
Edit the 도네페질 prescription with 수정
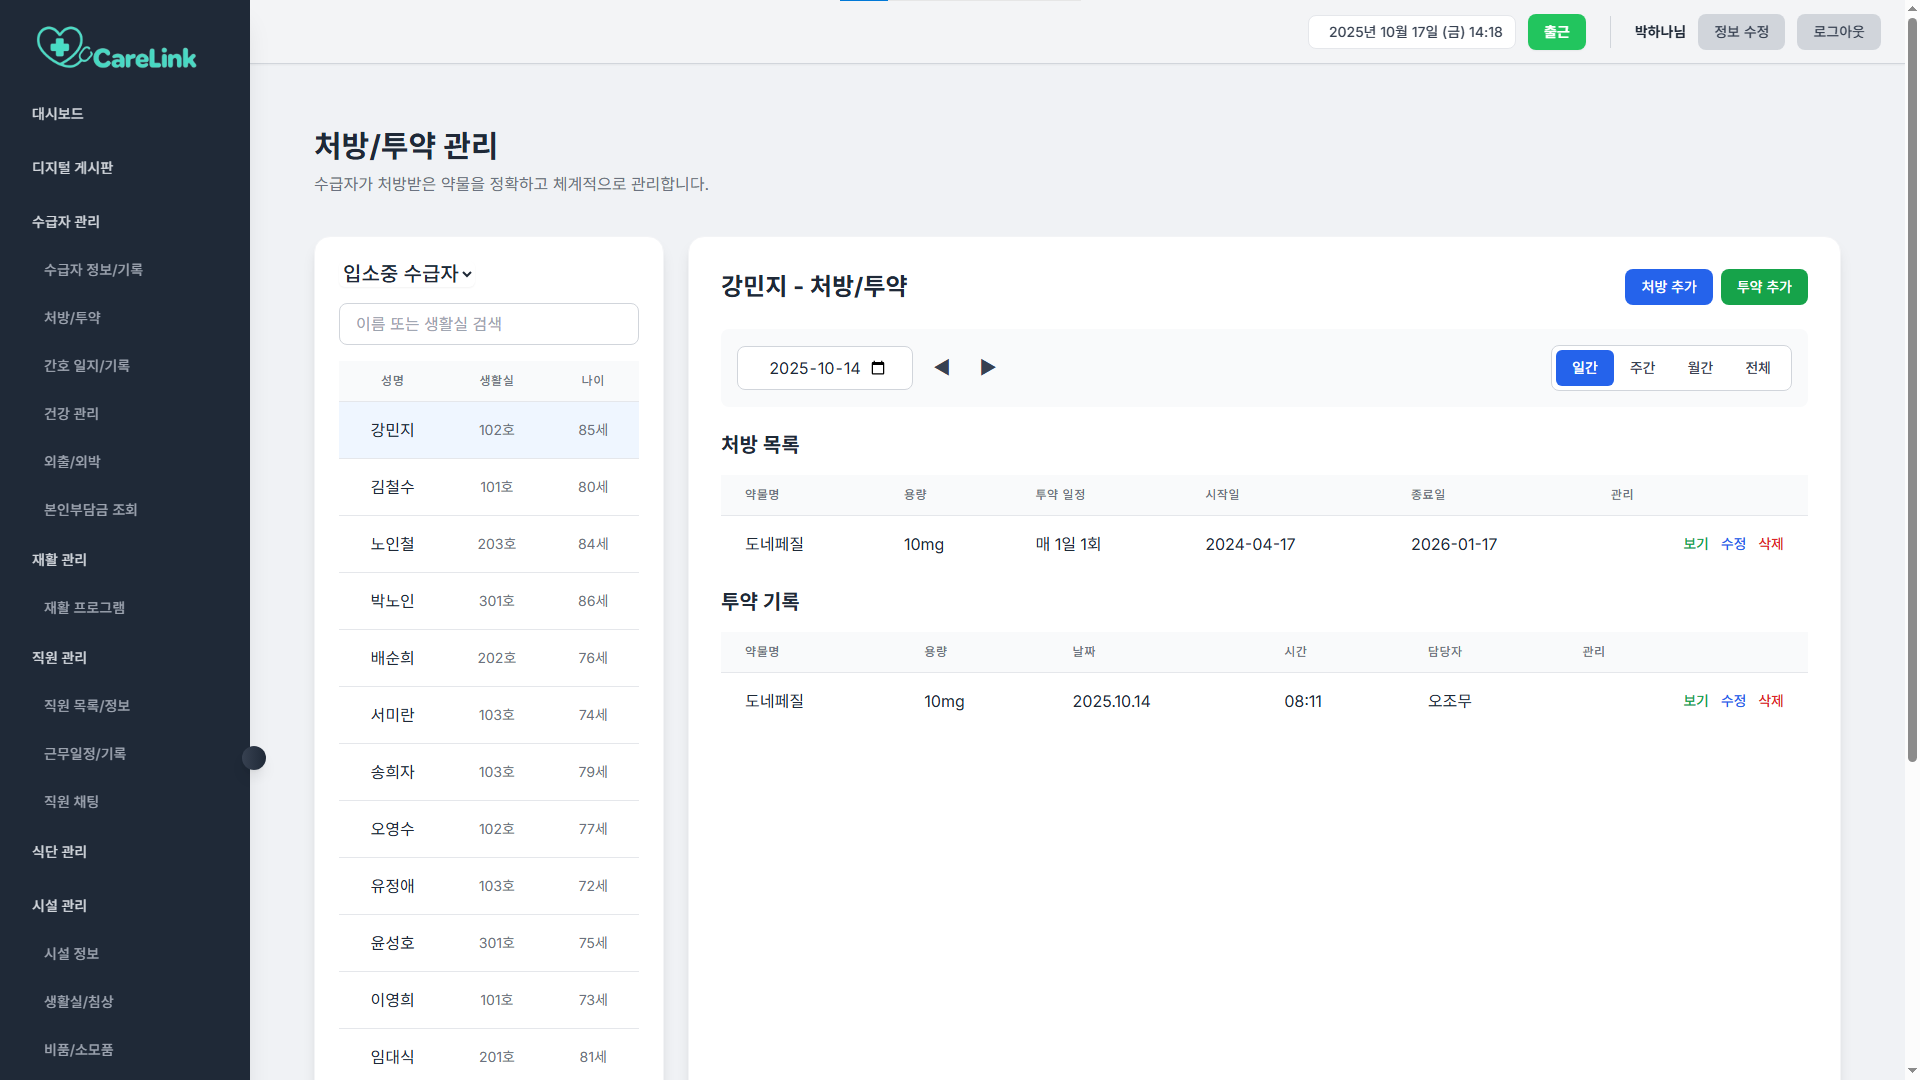(x=1733, y=544)
